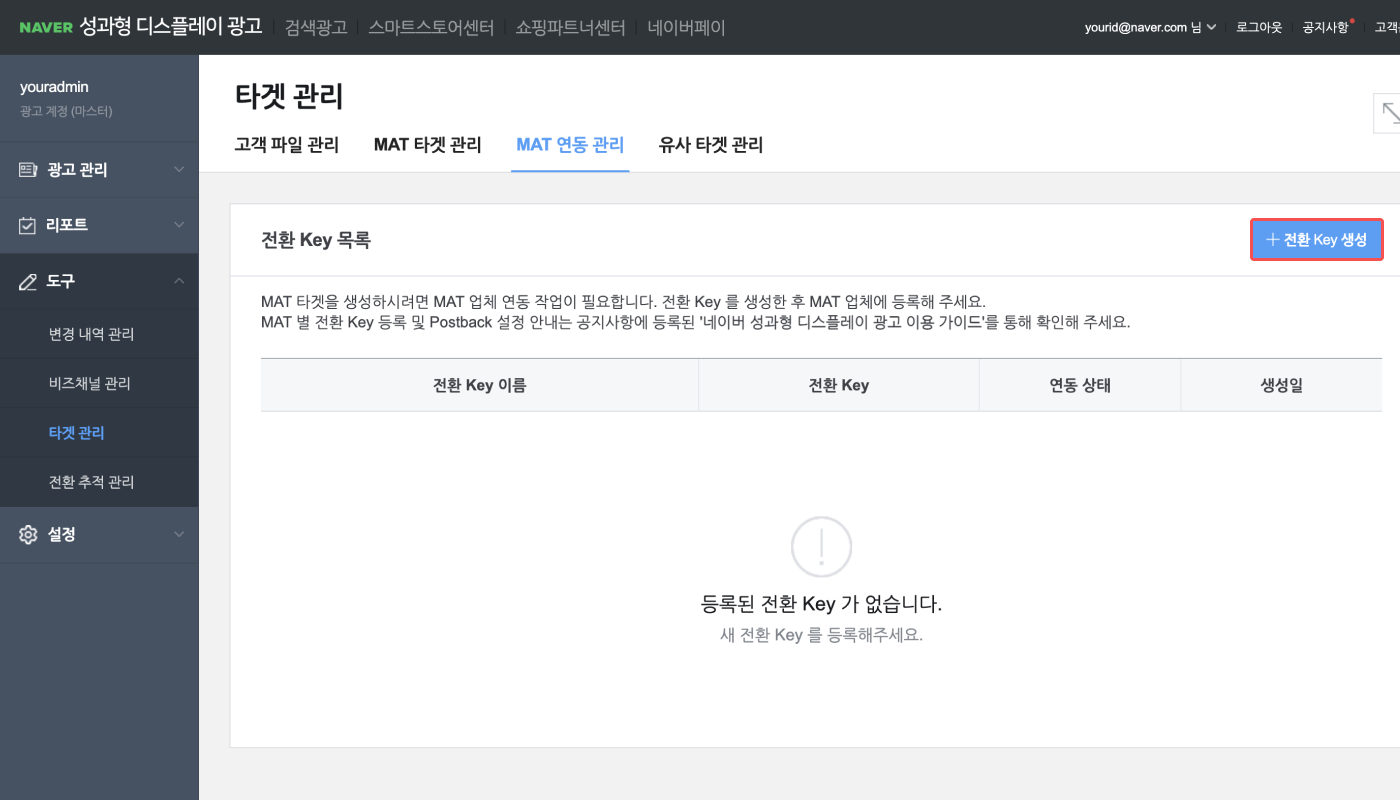Image resolution: width=1400 pixels, height=800 pixels.
Task: Click the 전환 Key column header
Action: [x=839, y=385]
